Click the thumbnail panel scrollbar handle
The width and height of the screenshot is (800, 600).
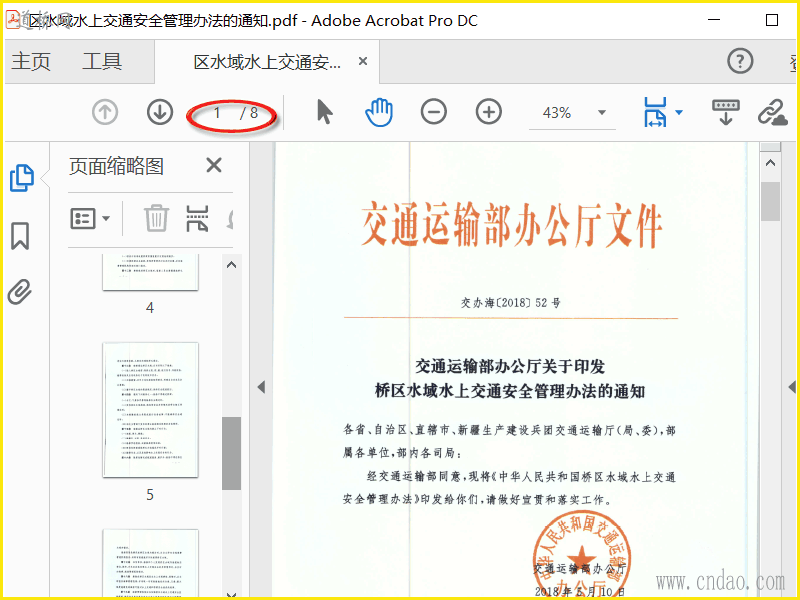[x=231, y=454]
